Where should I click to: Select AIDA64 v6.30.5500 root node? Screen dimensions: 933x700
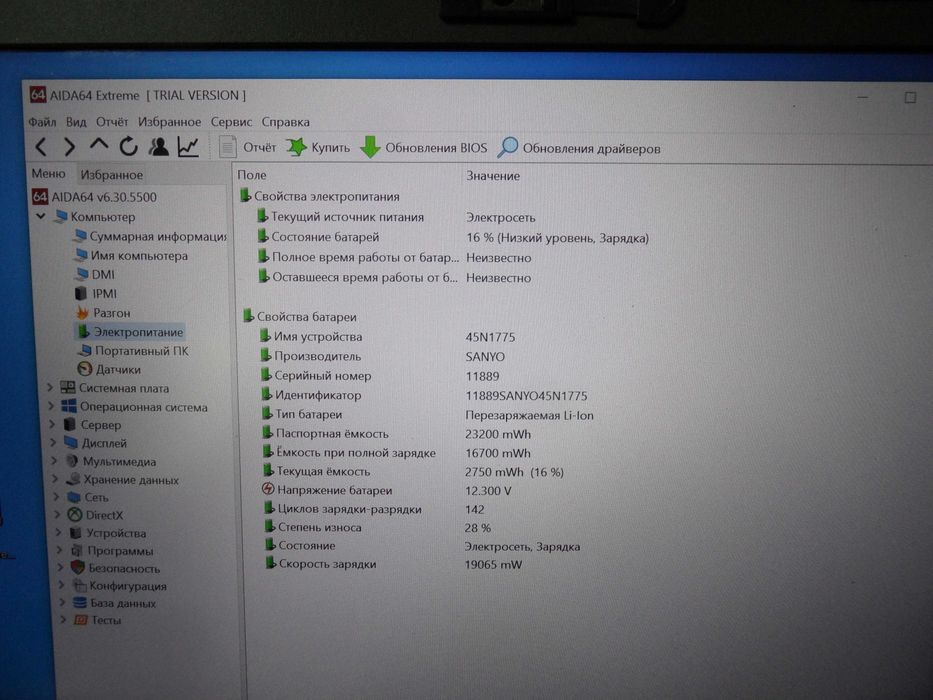click(94, 197)
